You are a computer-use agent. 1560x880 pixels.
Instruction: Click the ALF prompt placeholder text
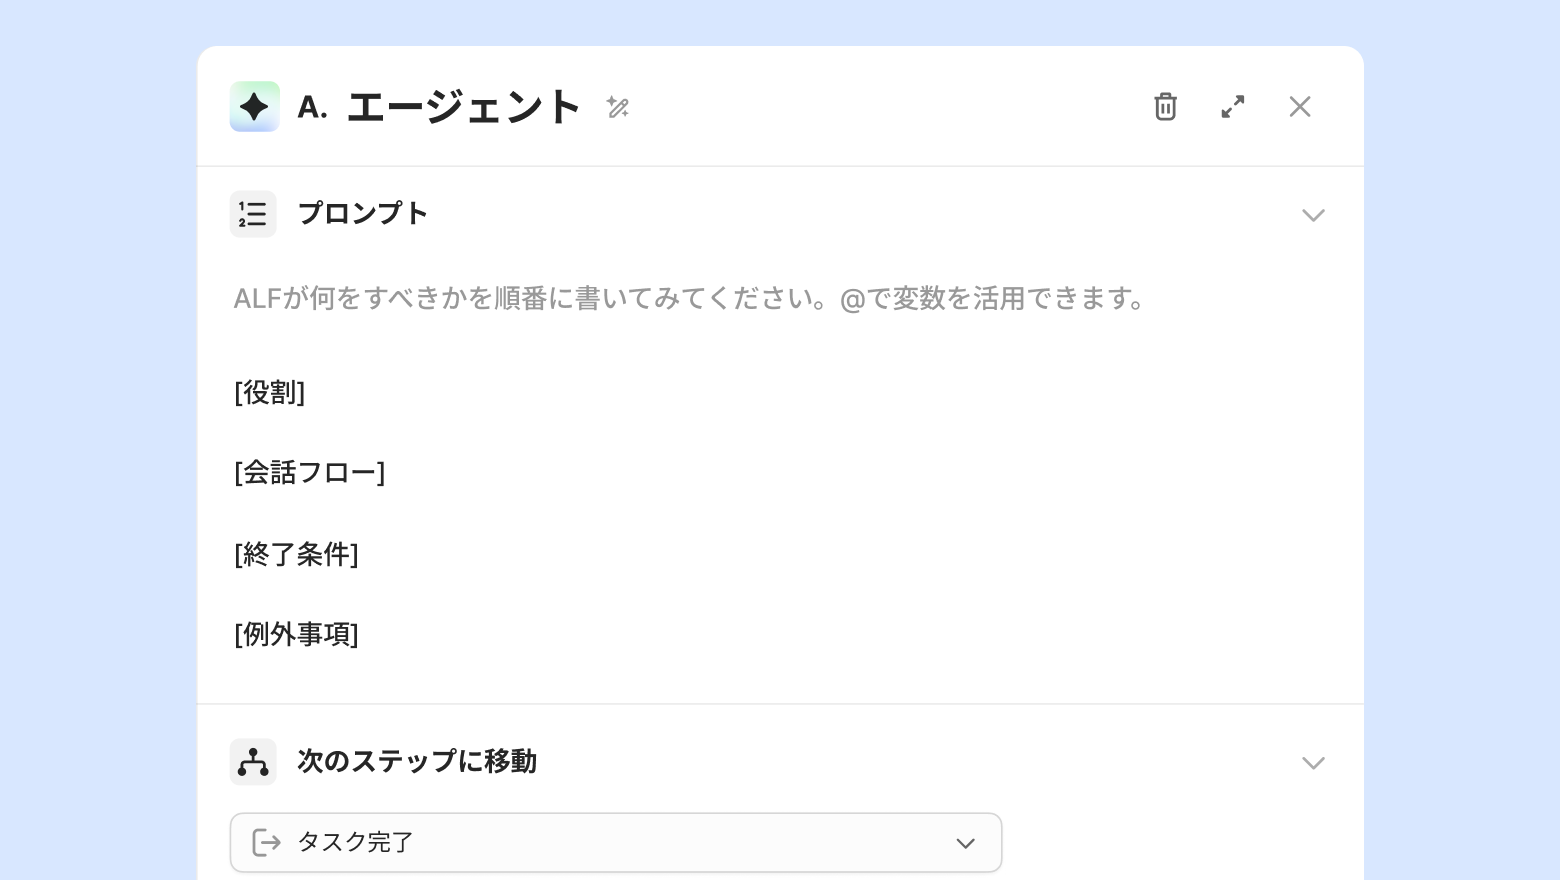click(690, 299)
